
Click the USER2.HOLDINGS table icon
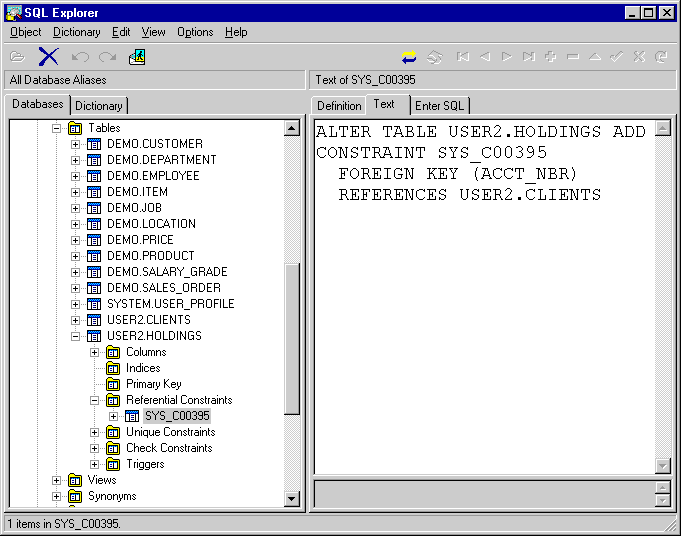click(94, 336)
